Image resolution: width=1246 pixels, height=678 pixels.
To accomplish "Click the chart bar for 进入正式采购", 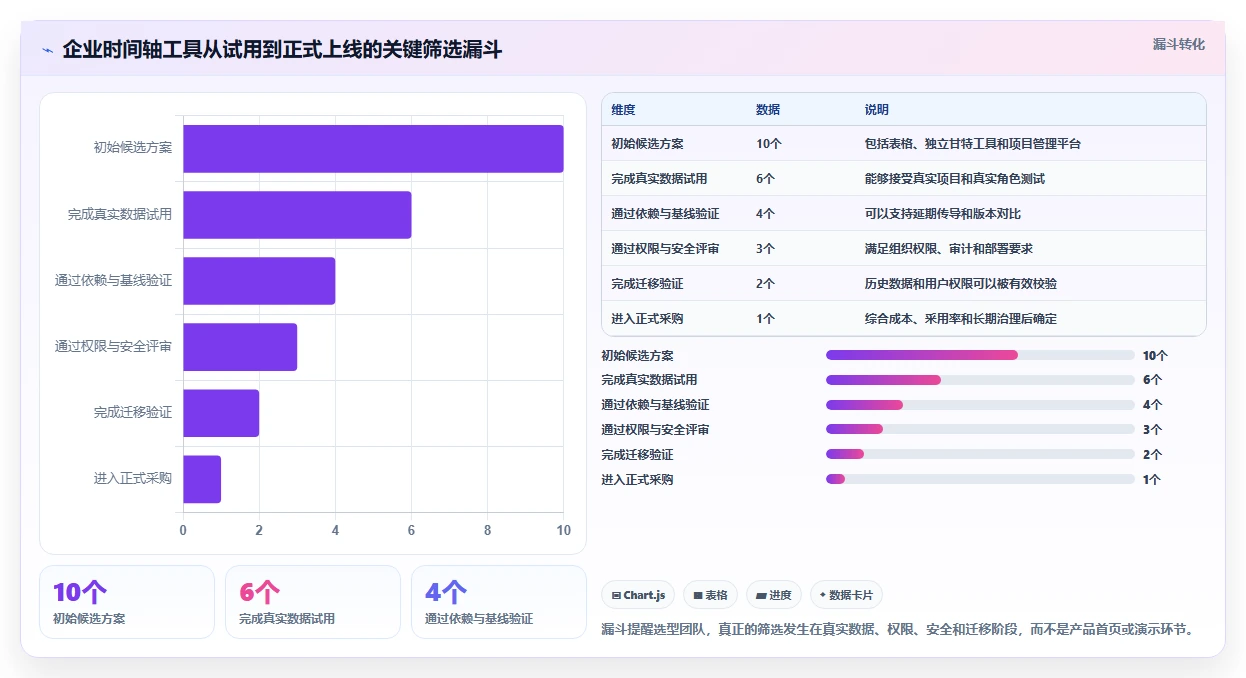I will (x=202, y=479).
